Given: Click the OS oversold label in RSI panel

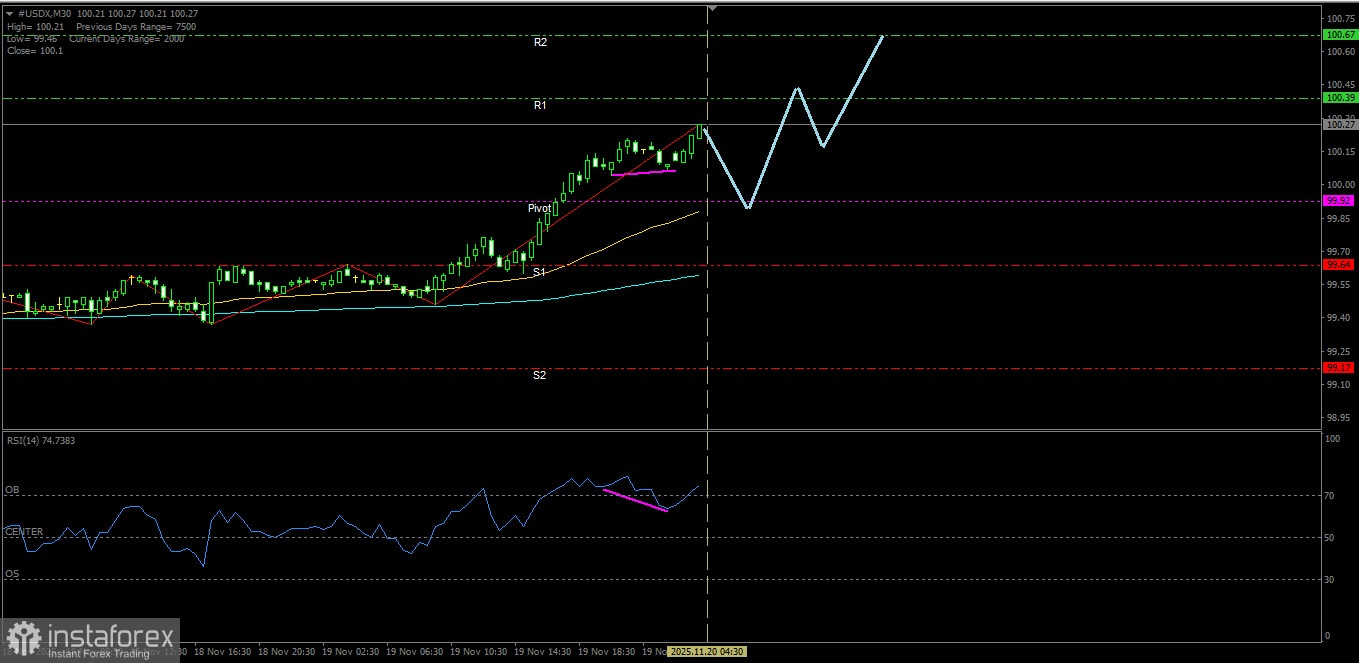Looking at the screenshot, I should 11,574.
